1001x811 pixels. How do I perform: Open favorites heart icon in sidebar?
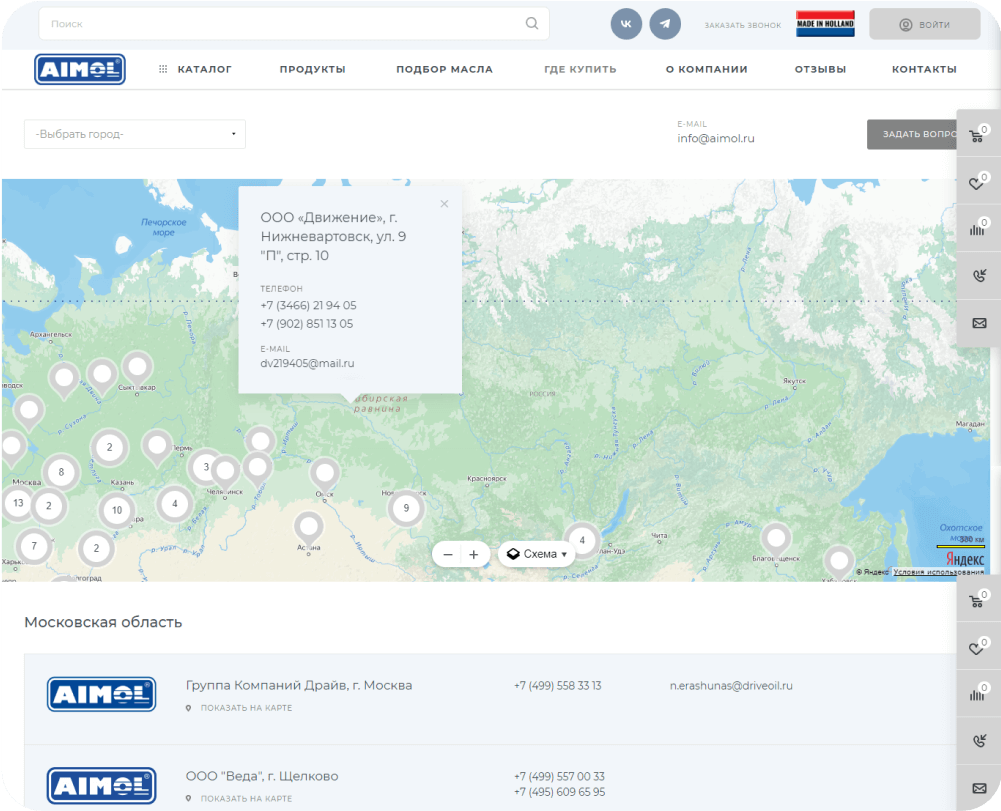coord(978,183)
